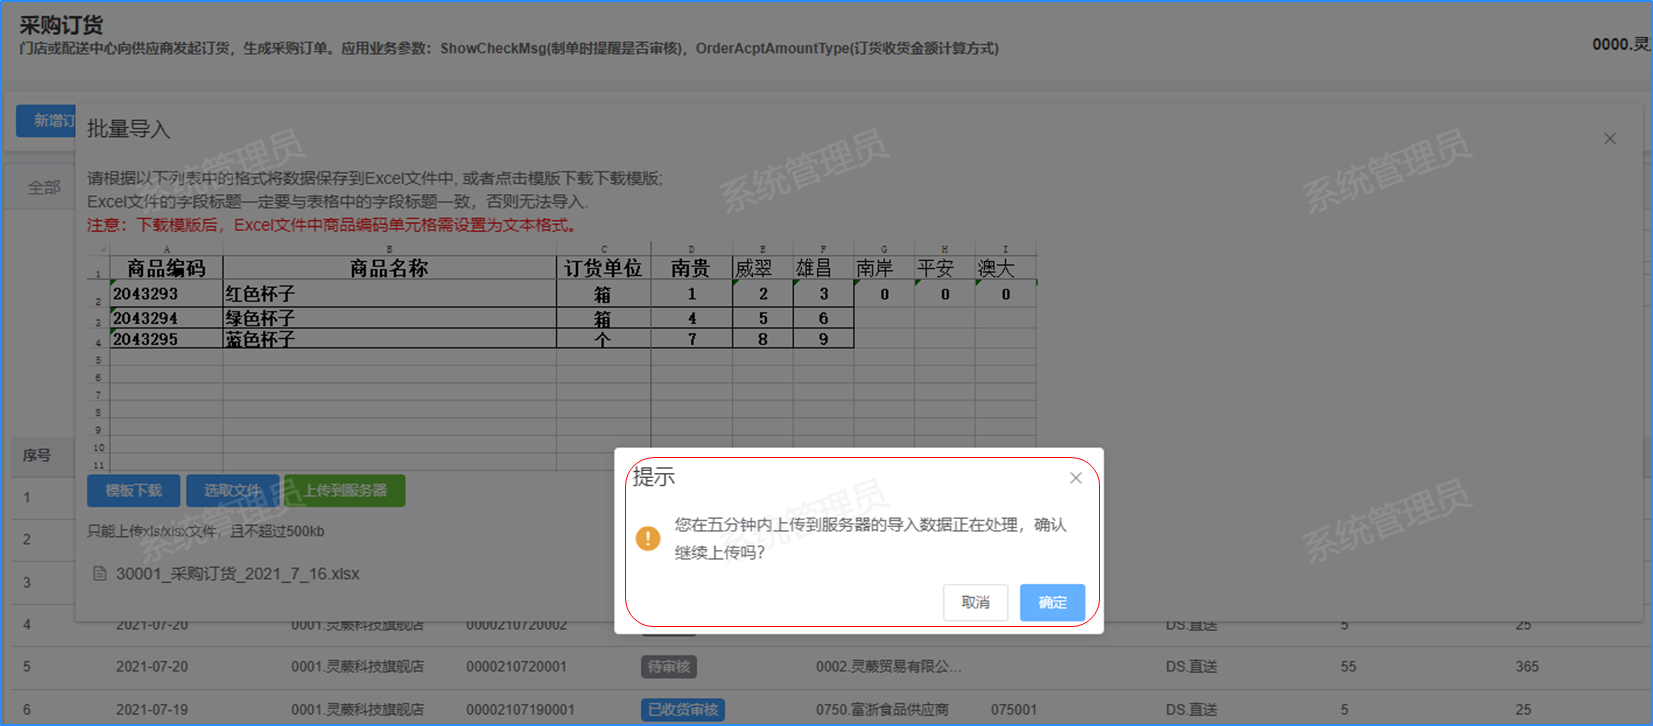The height and width of the screenshot is (726, 1653).
Task: Click the value 365 in row 5
Action: point(1527,667)
